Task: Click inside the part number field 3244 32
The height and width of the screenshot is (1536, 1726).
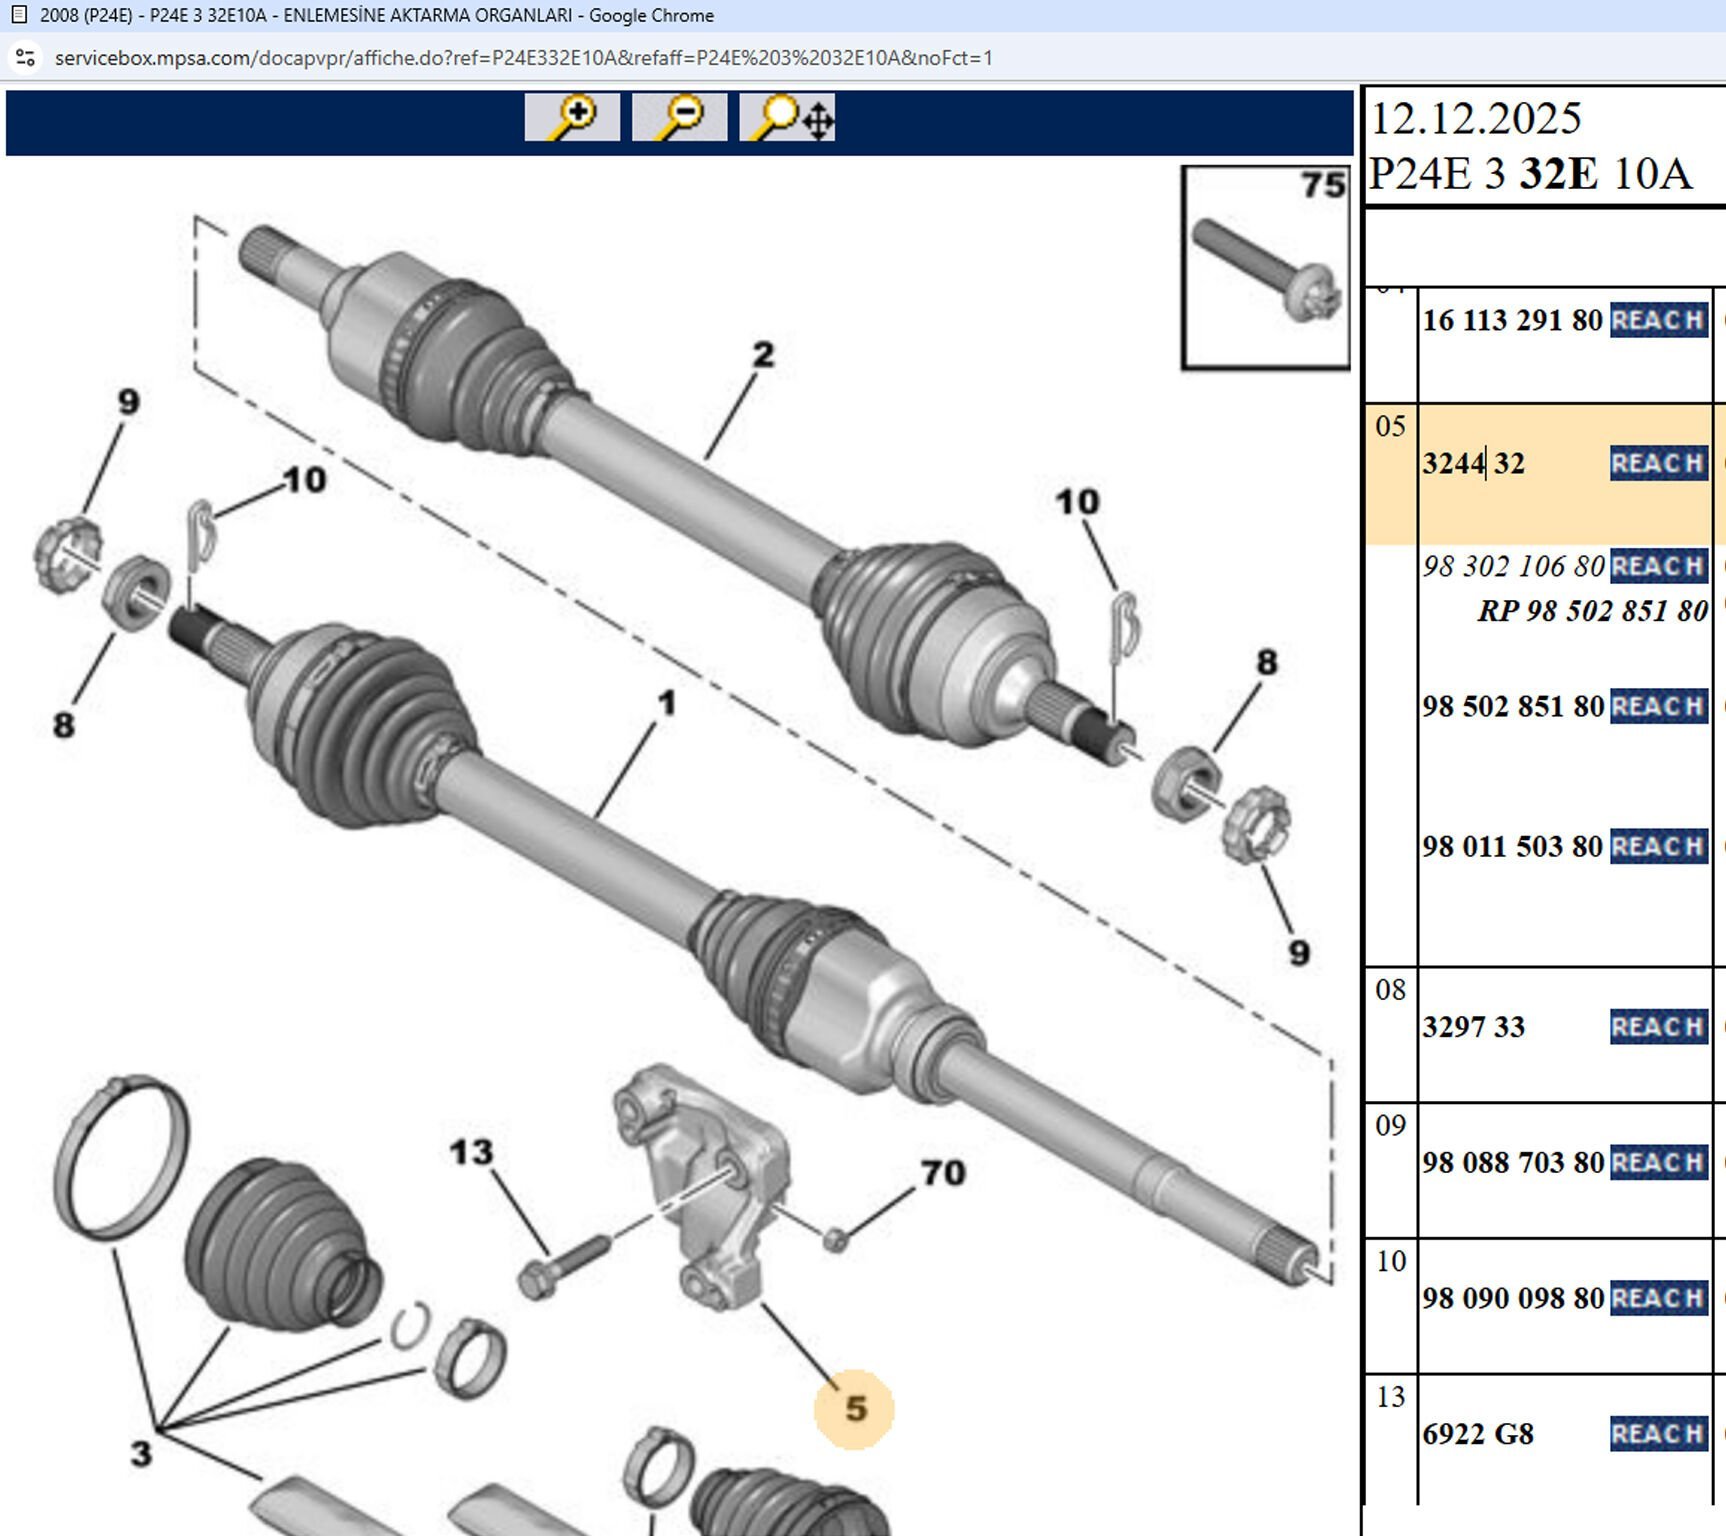Action: click(1474, 464)
